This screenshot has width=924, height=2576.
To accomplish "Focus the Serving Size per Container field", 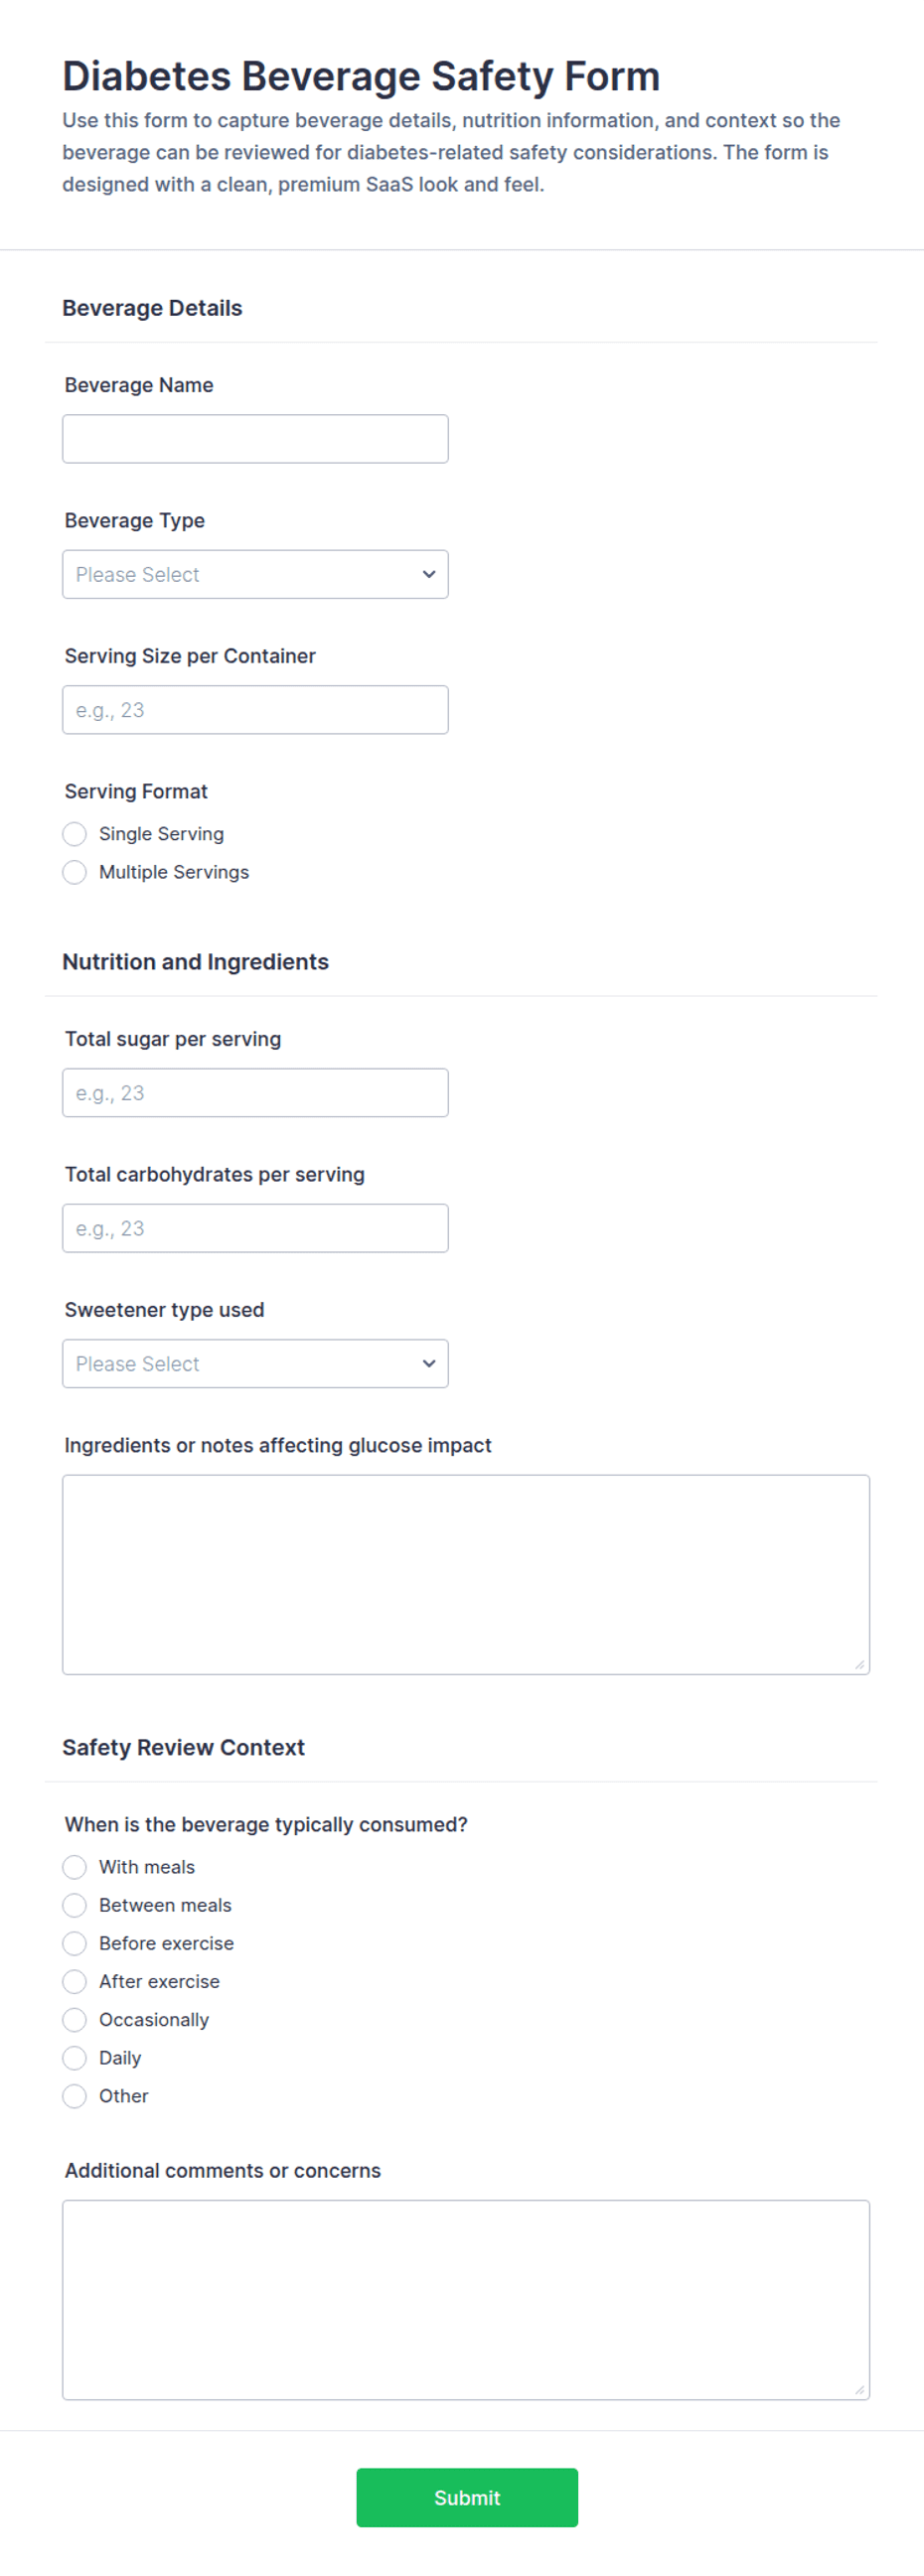I will (x=255, y=710).
